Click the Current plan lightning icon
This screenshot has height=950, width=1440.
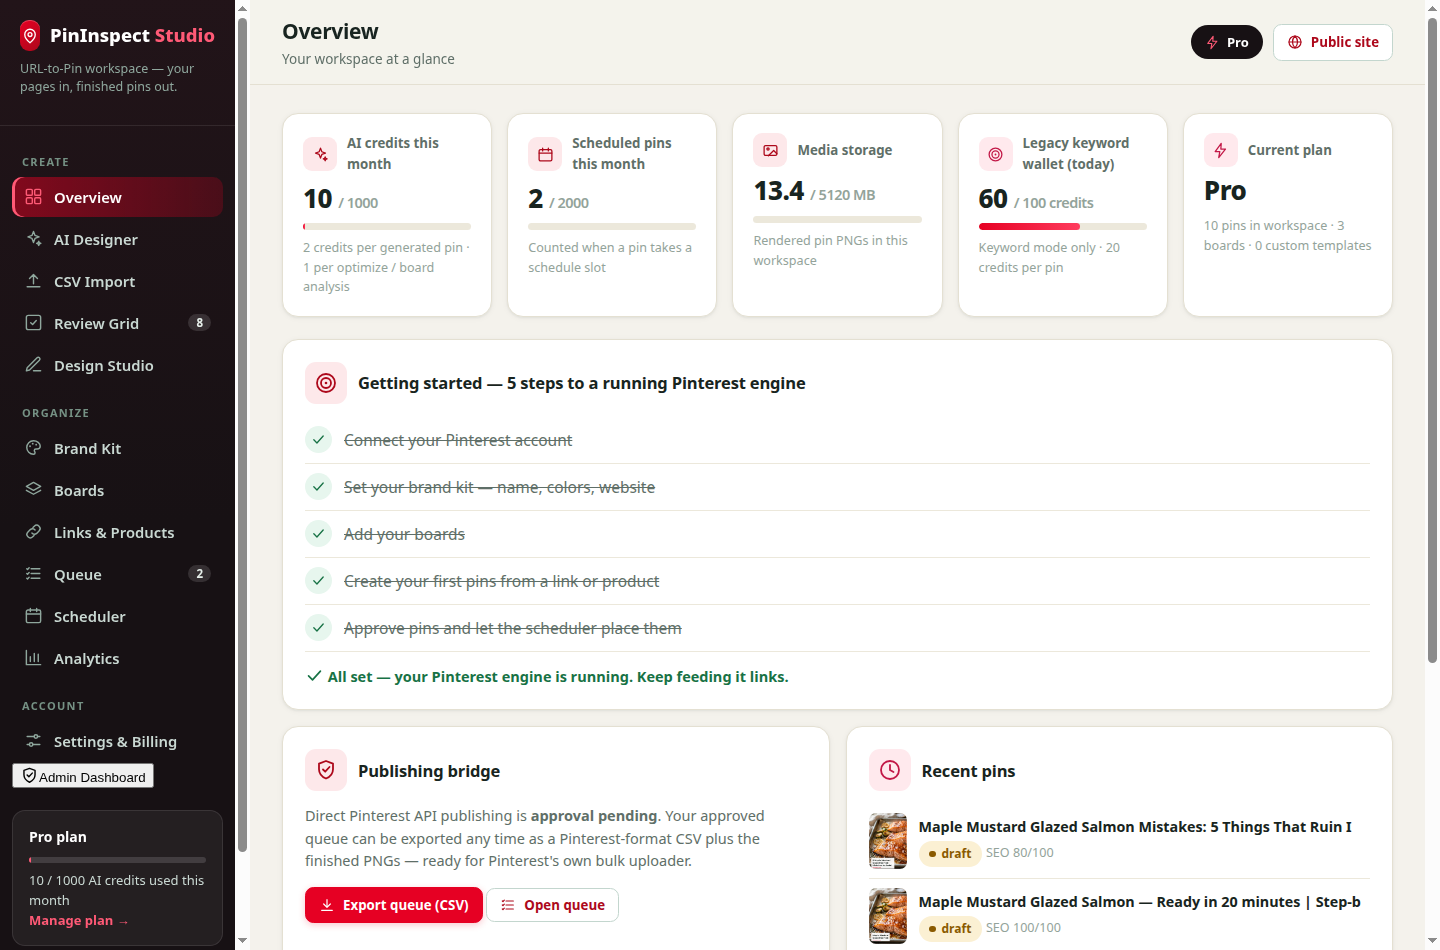[1220, 150]
